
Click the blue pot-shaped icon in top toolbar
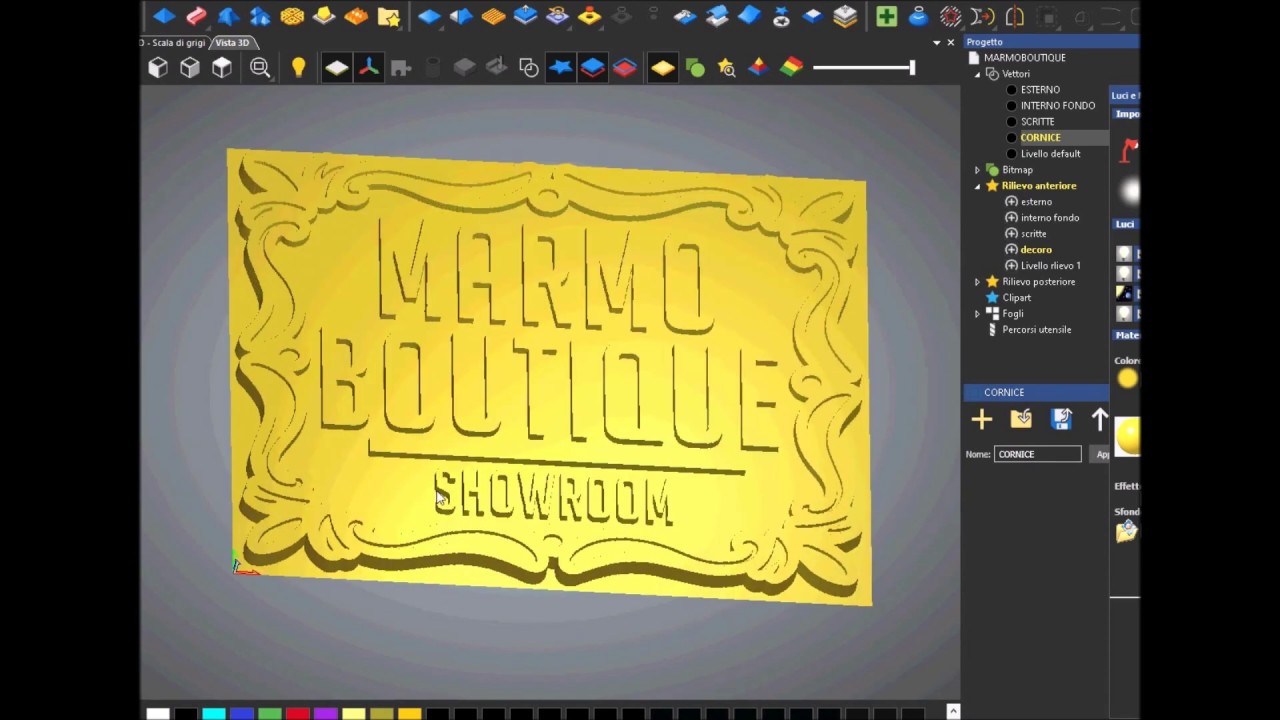(918, 16)
